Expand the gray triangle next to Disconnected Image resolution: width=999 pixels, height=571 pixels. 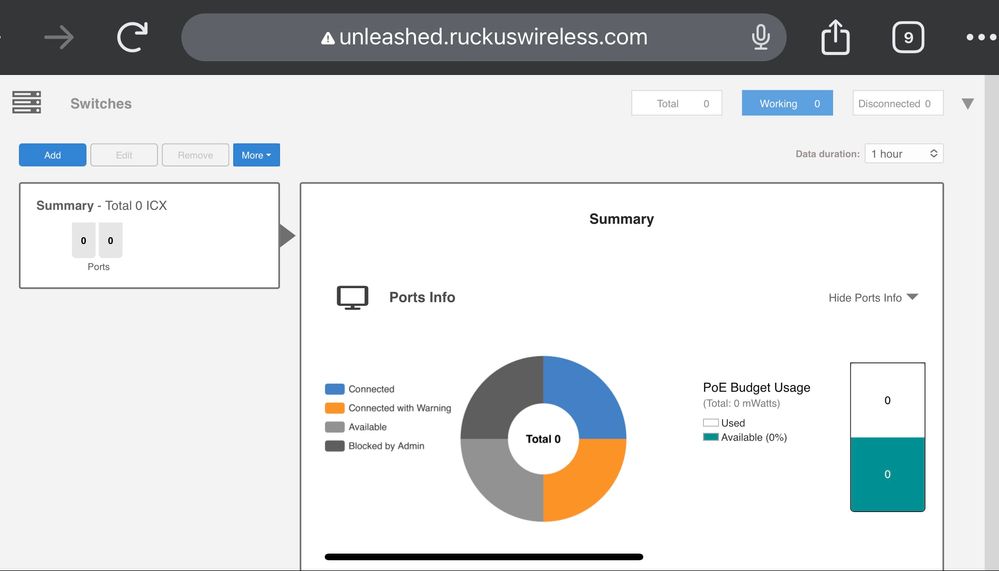click(x=967, y=104)
